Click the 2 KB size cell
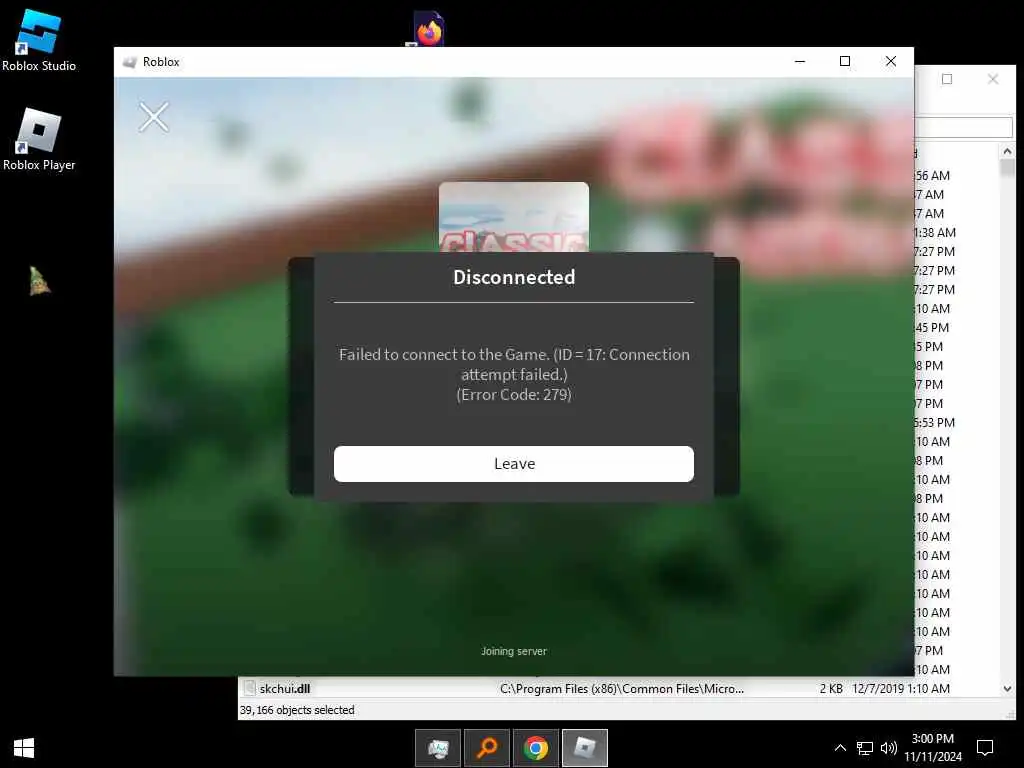Screen dimensions: 1024x768 click(x=831, y=688)
